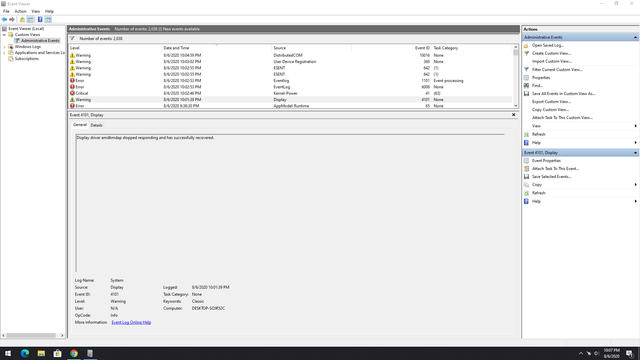
Task: Click the Save Selected Events floppy icon
Action: [x=527, y=177]
